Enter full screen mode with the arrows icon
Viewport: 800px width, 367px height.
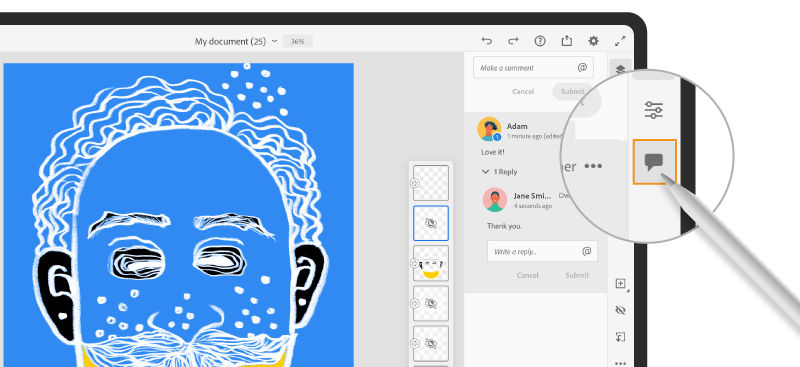pos(620,41)
